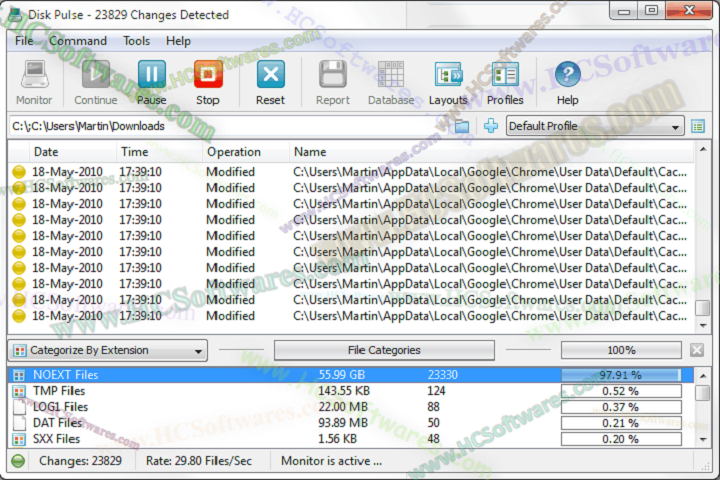Click Monitor is active status text

tap(332, 461)
